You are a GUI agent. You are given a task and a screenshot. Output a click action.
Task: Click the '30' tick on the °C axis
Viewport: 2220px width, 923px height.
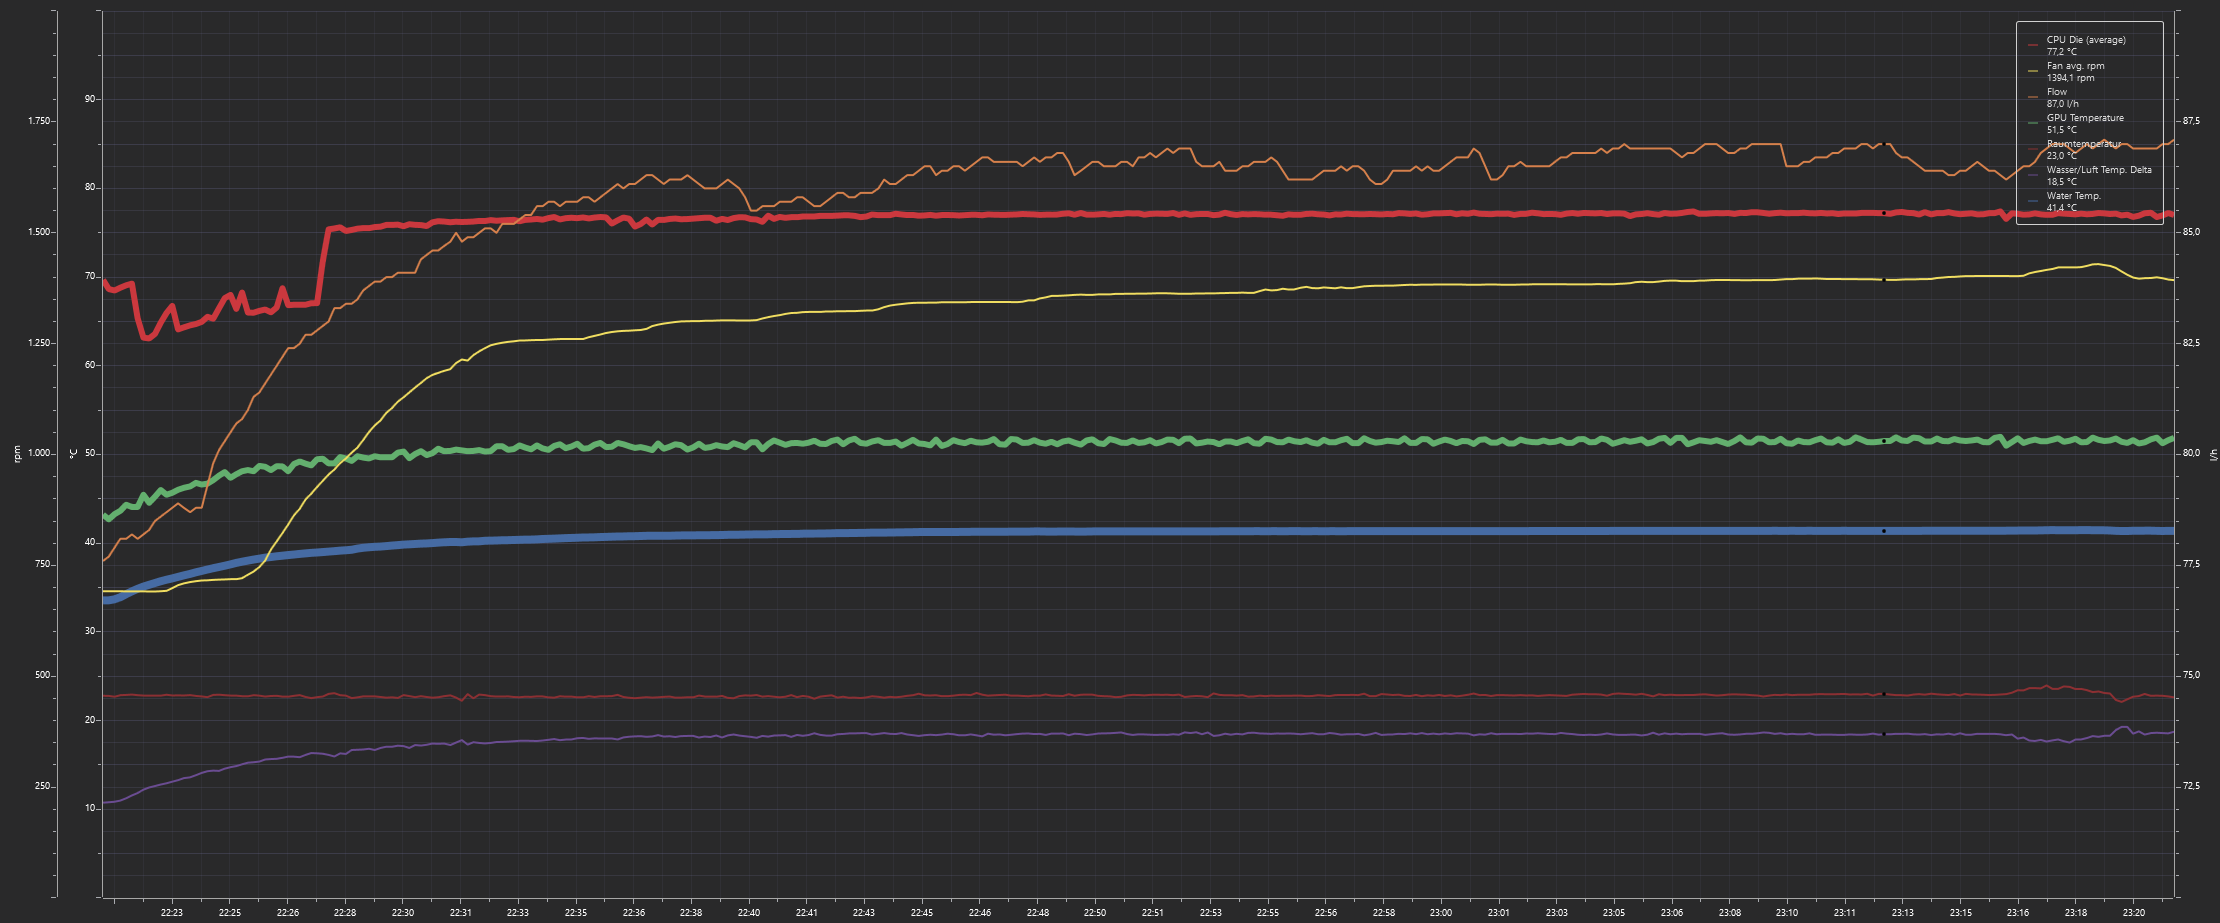pos(90,631)
